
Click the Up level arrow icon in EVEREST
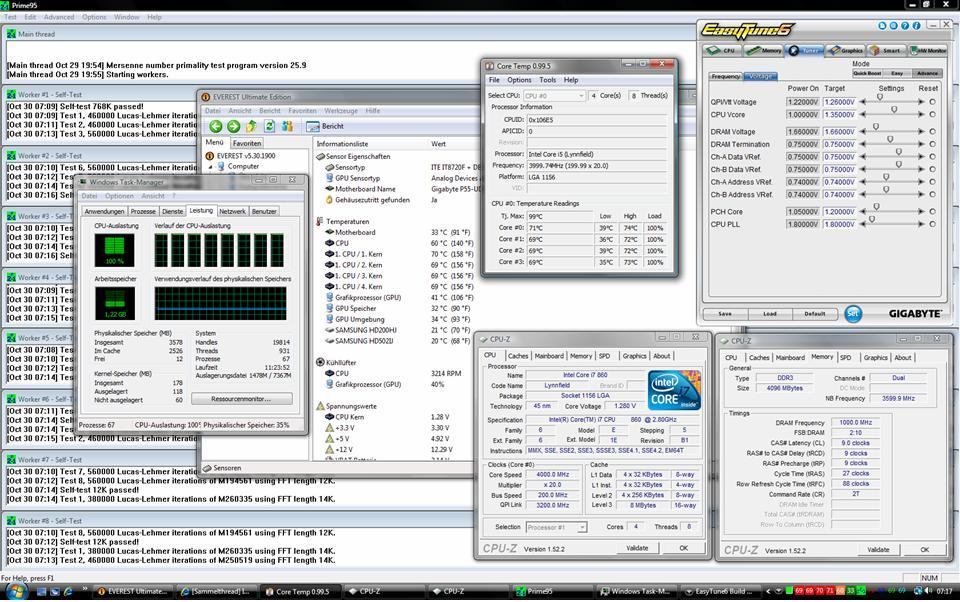[x=251, y=126]
